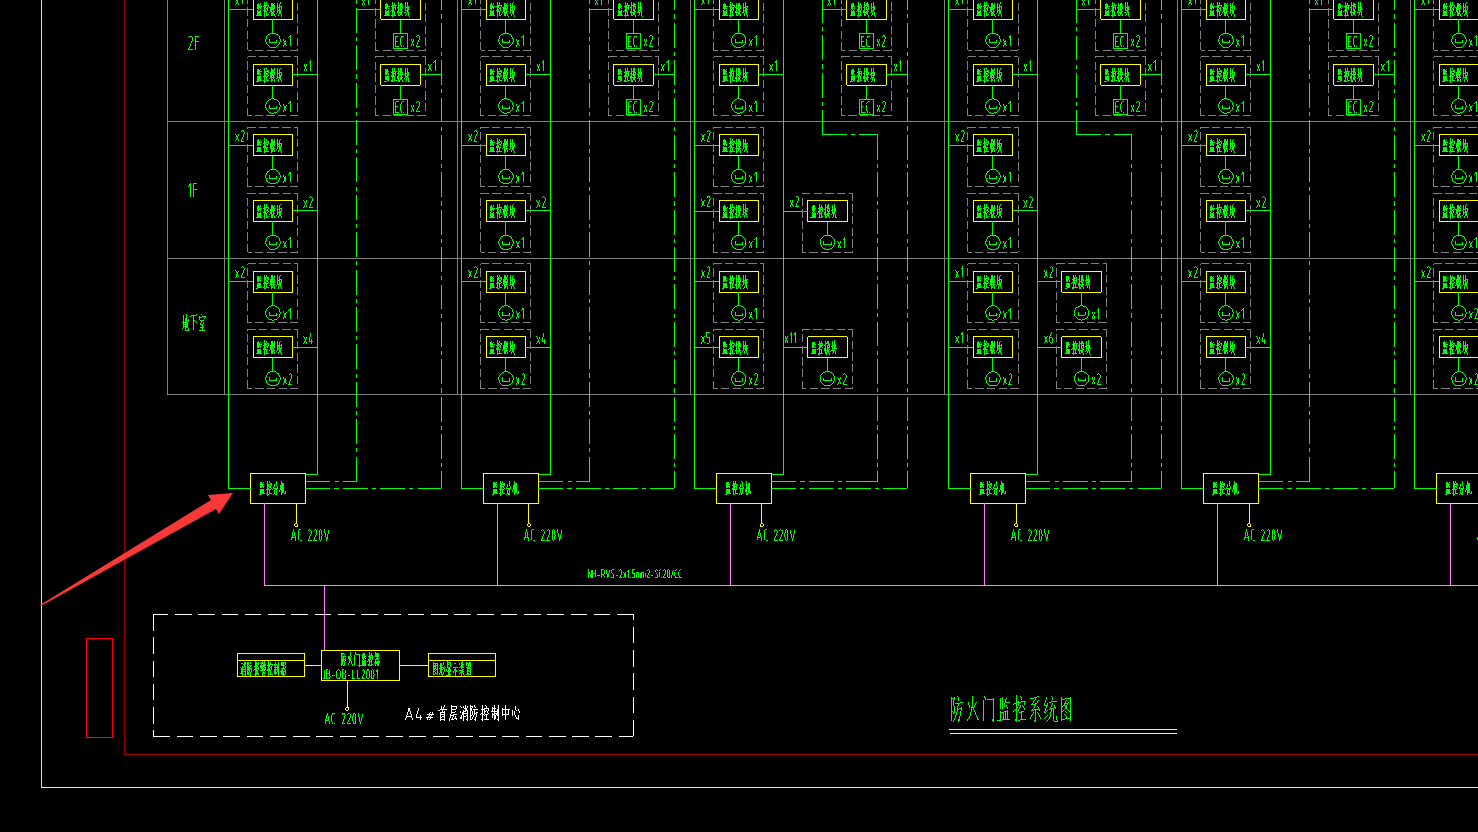
Task: Click the 2F floor row label
Action: (193, 44)
